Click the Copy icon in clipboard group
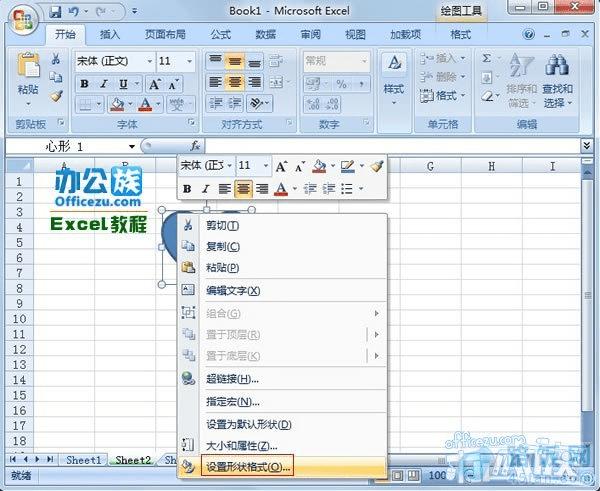 pos(56,77)
